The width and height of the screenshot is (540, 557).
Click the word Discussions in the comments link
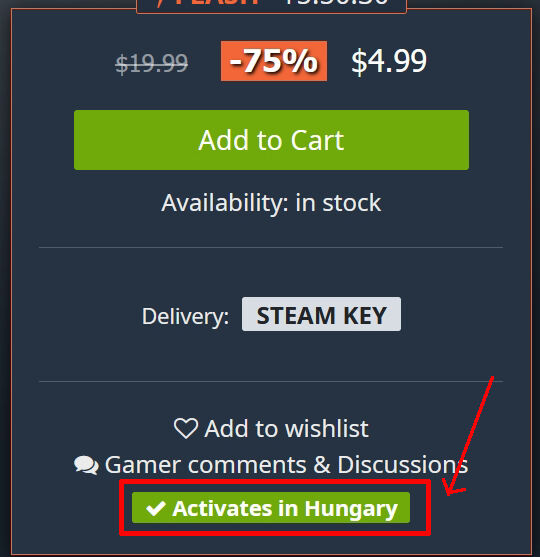(x=403, y=464)
